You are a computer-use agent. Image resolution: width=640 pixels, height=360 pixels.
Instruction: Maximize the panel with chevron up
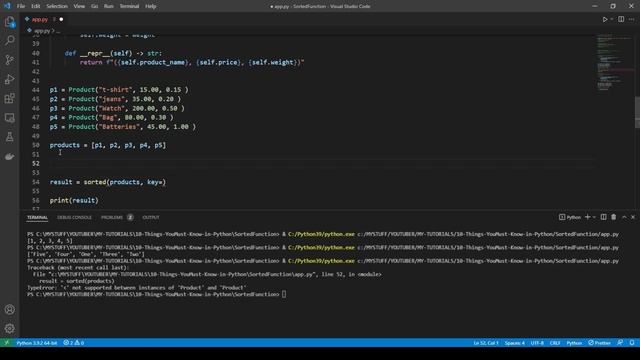(624, 217)
